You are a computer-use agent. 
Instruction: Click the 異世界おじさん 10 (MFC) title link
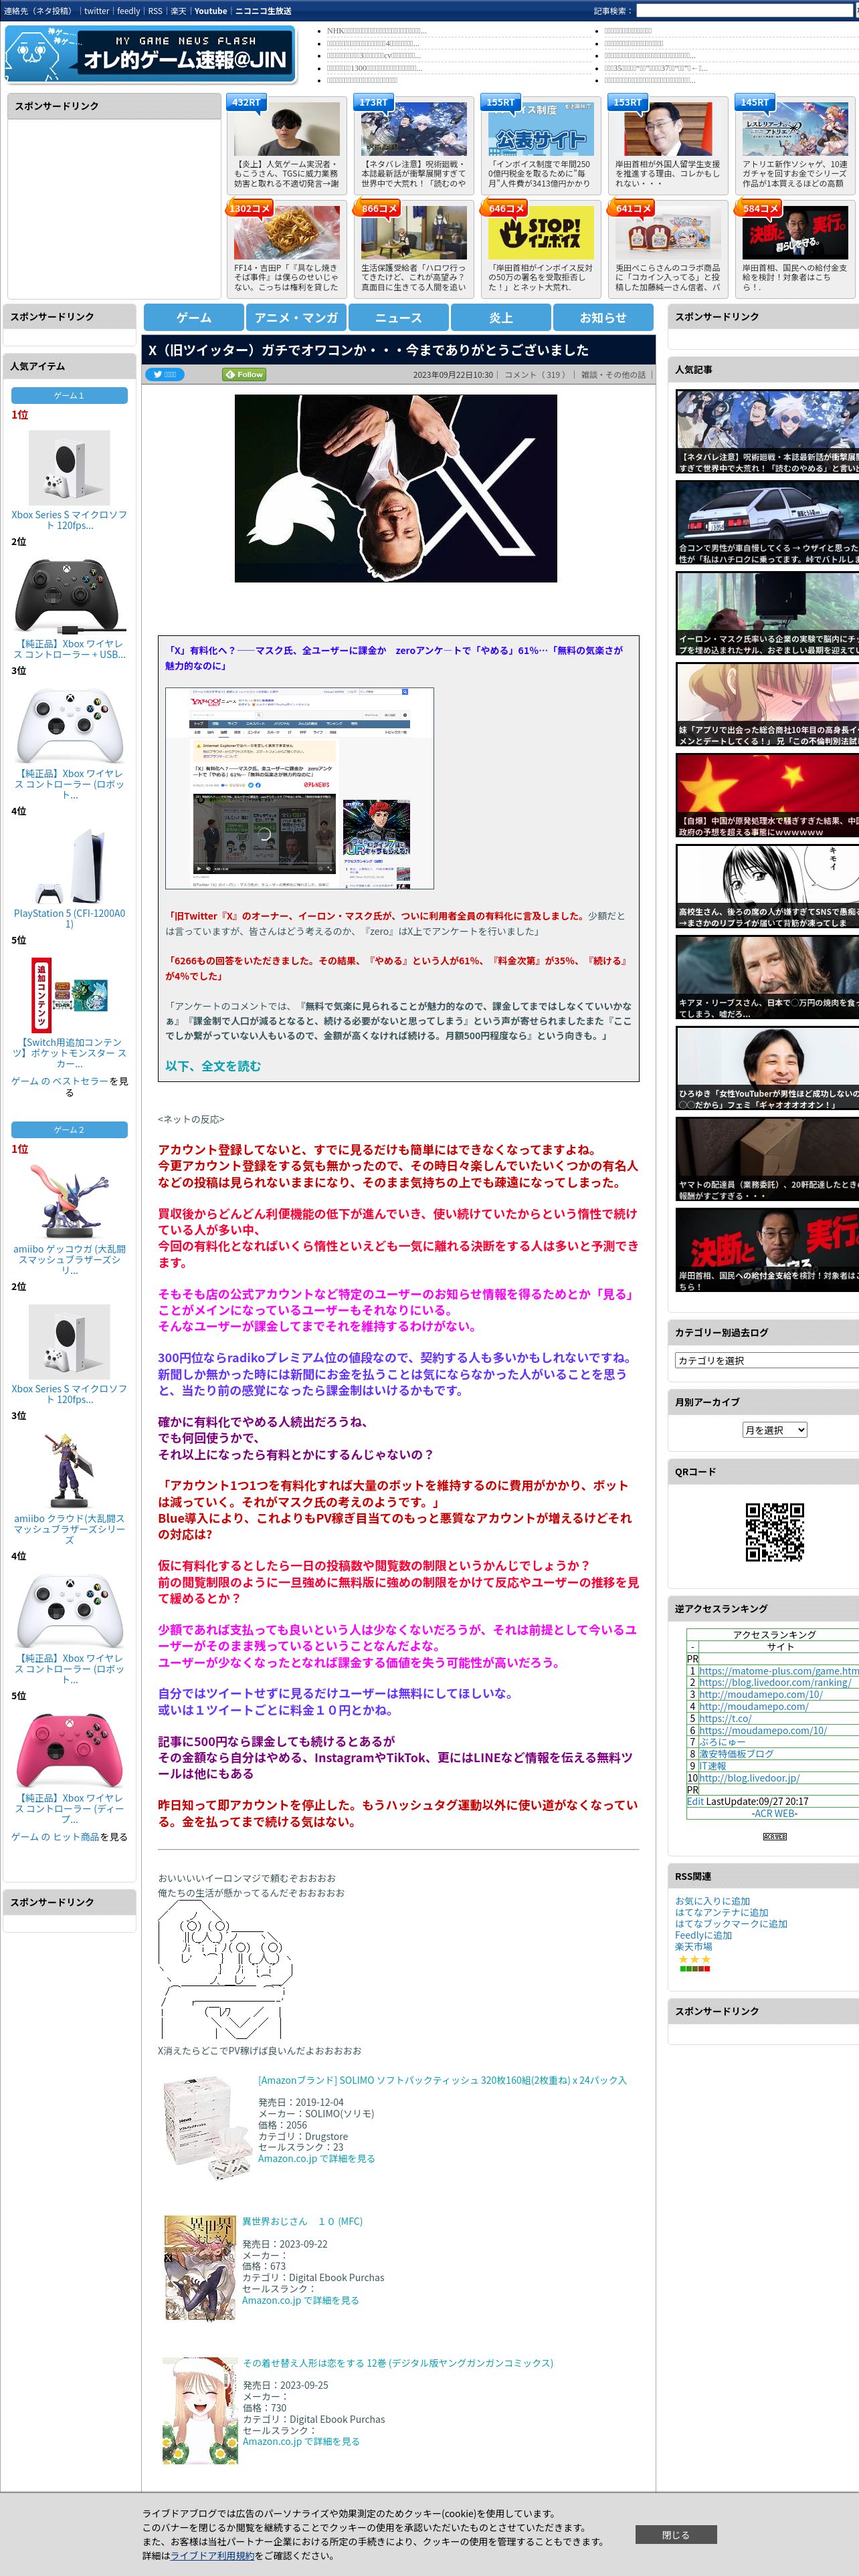(x=302, y=2220)
